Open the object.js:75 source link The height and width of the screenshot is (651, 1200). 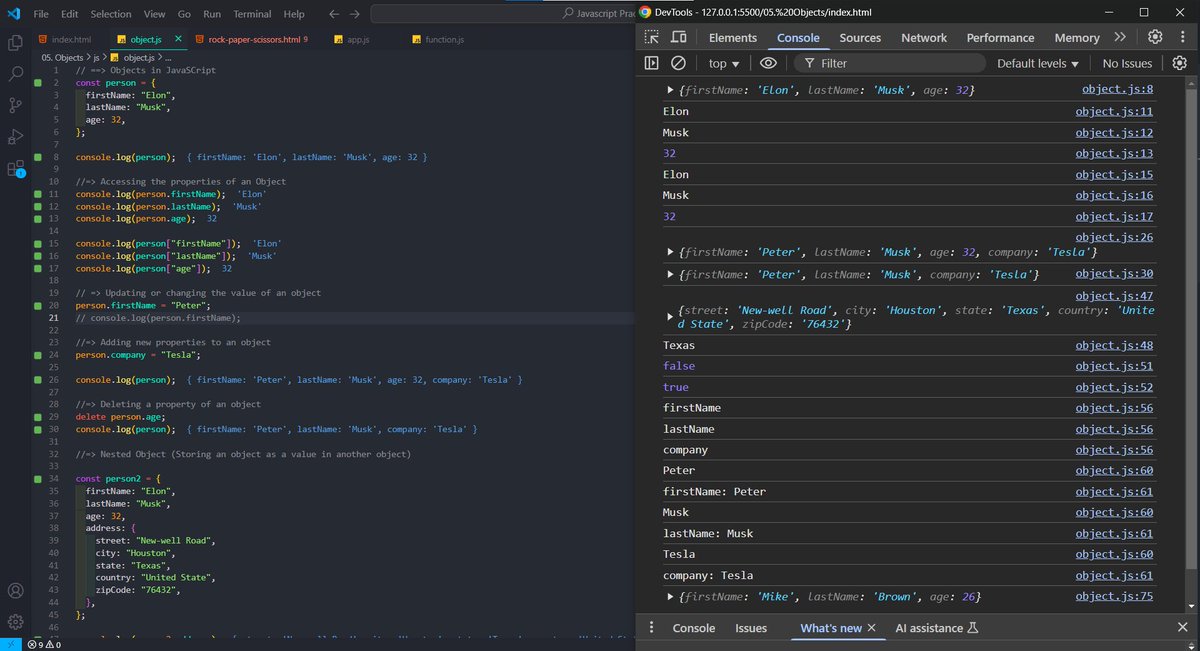(x=1114, y=596)
